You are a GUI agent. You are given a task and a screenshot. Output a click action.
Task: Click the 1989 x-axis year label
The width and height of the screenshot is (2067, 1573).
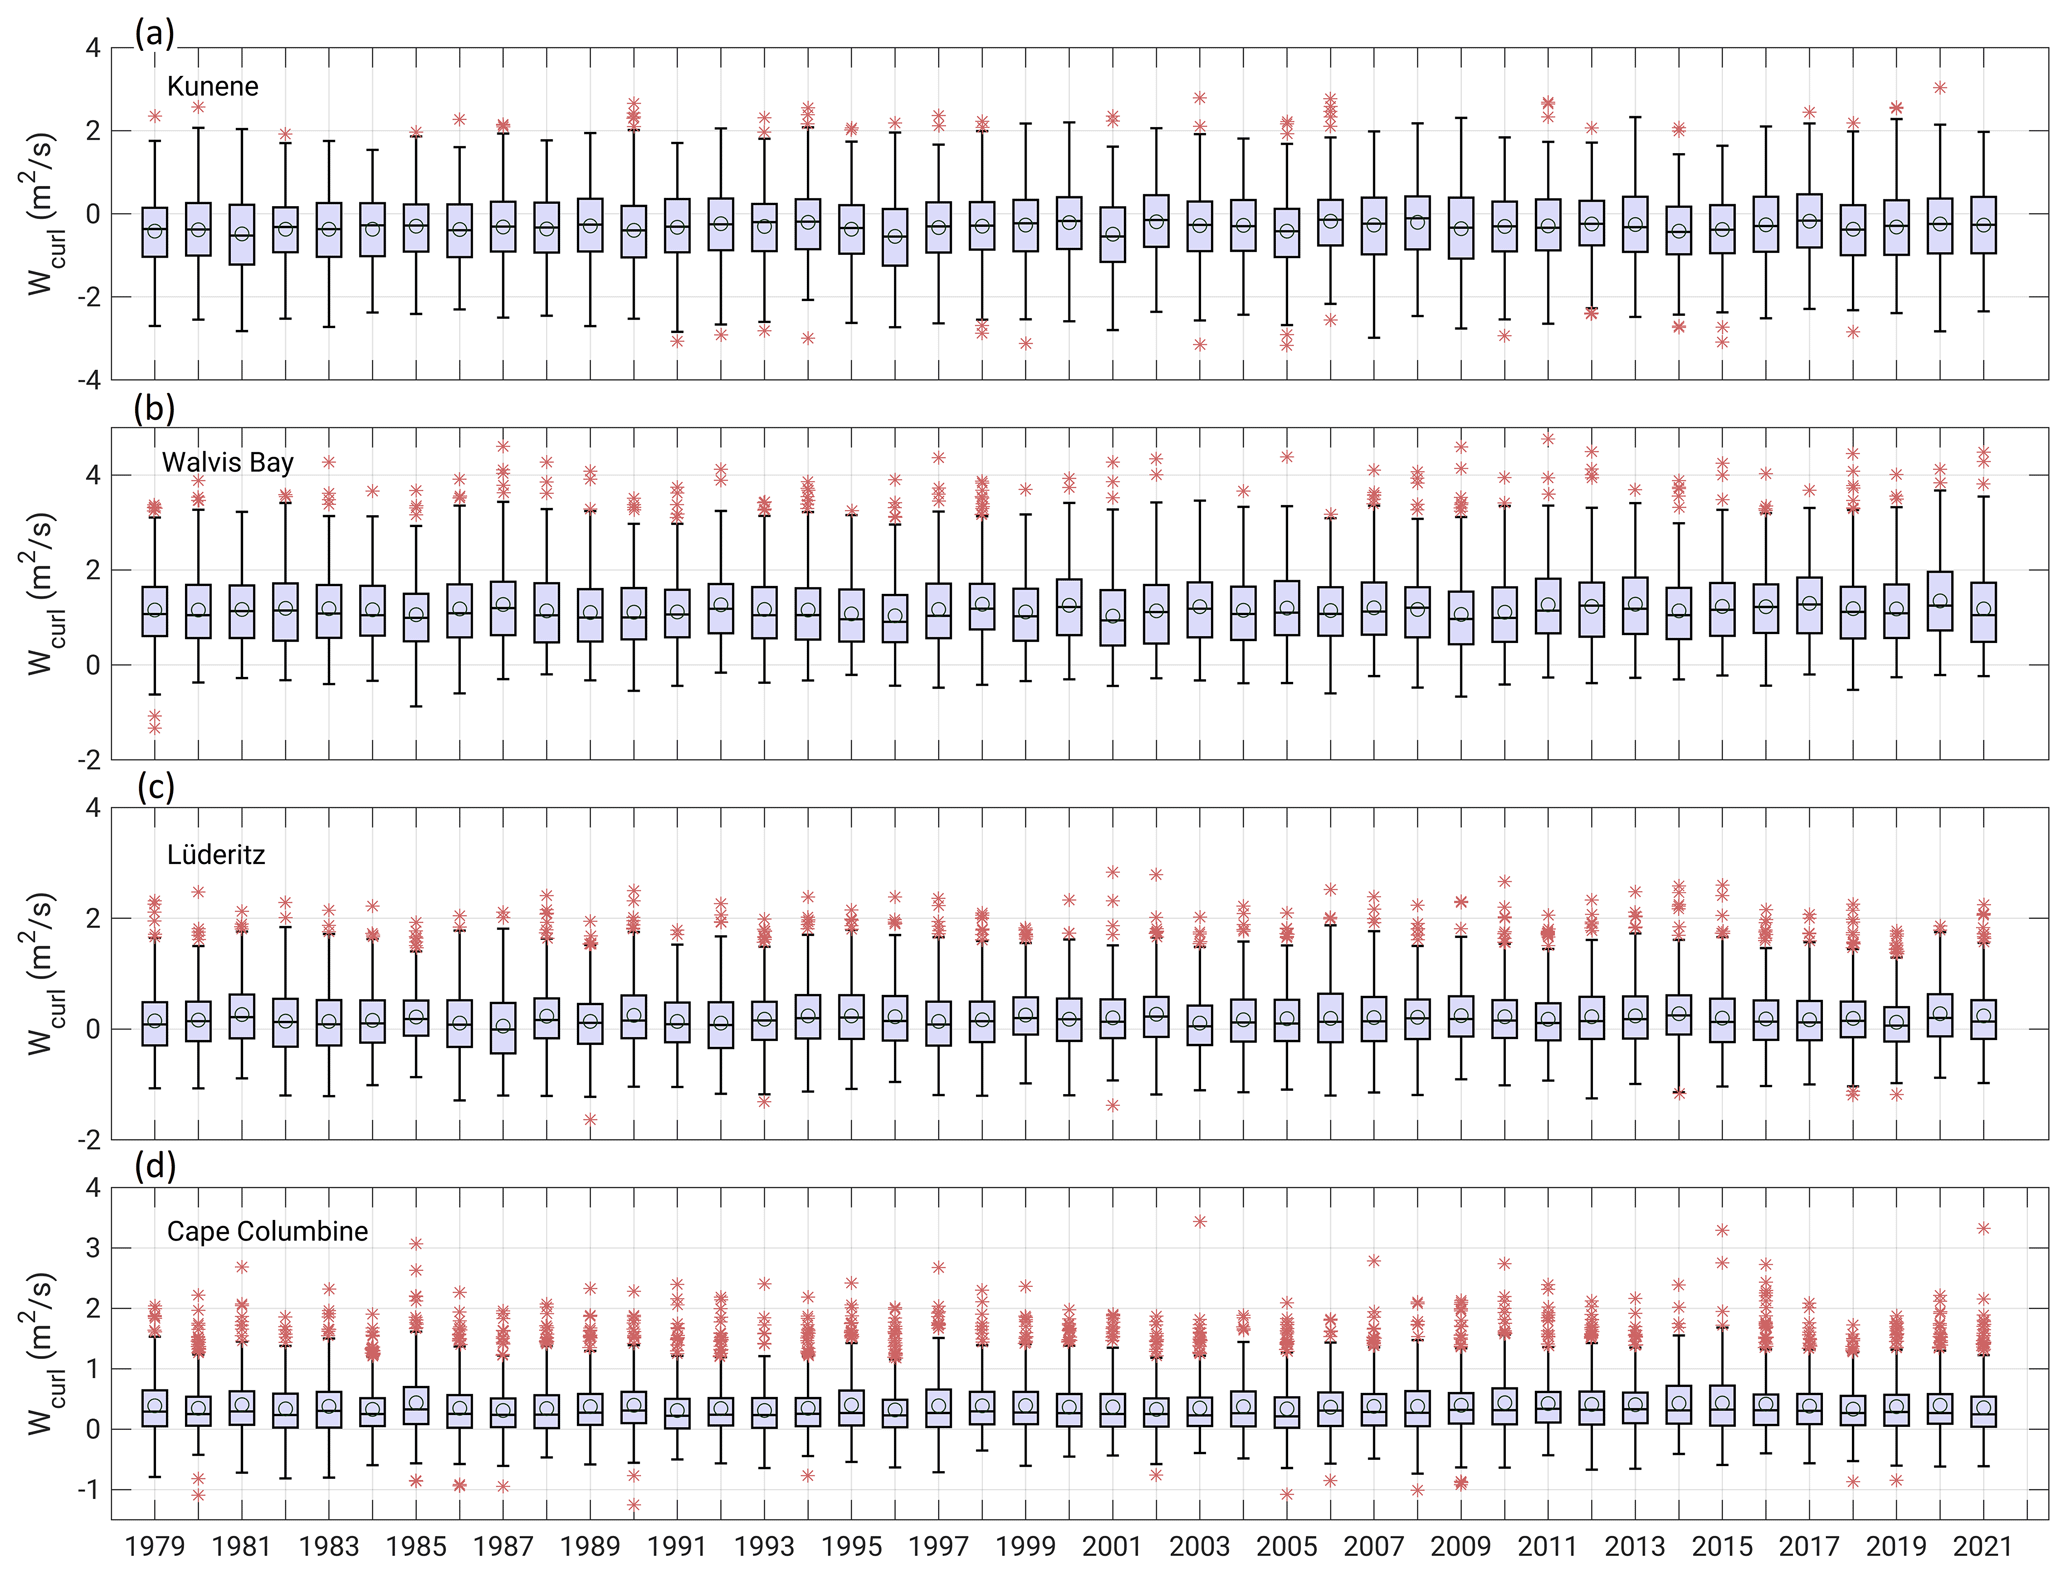click(x=590, y=1547)
